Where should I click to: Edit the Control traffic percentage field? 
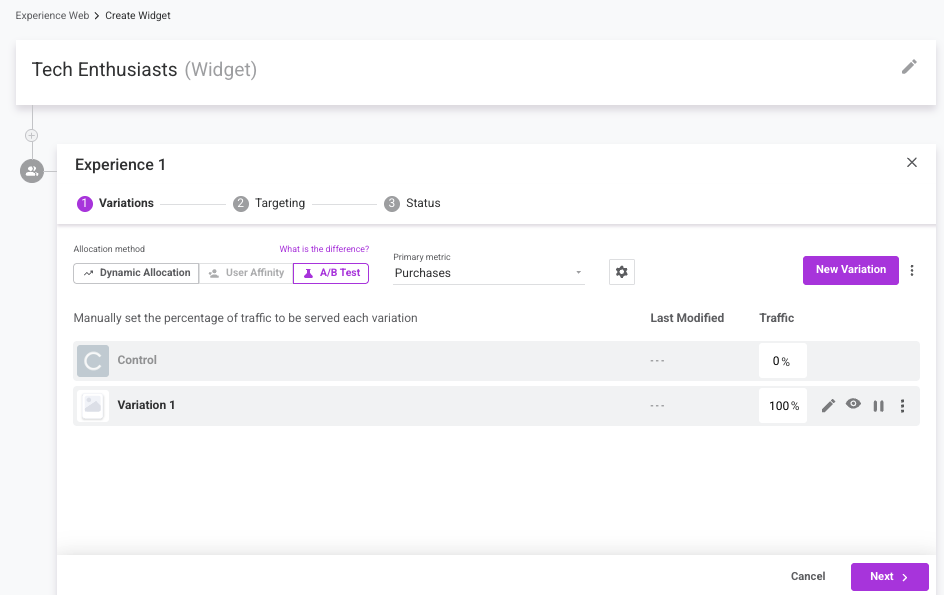click(x=782, y=361)
